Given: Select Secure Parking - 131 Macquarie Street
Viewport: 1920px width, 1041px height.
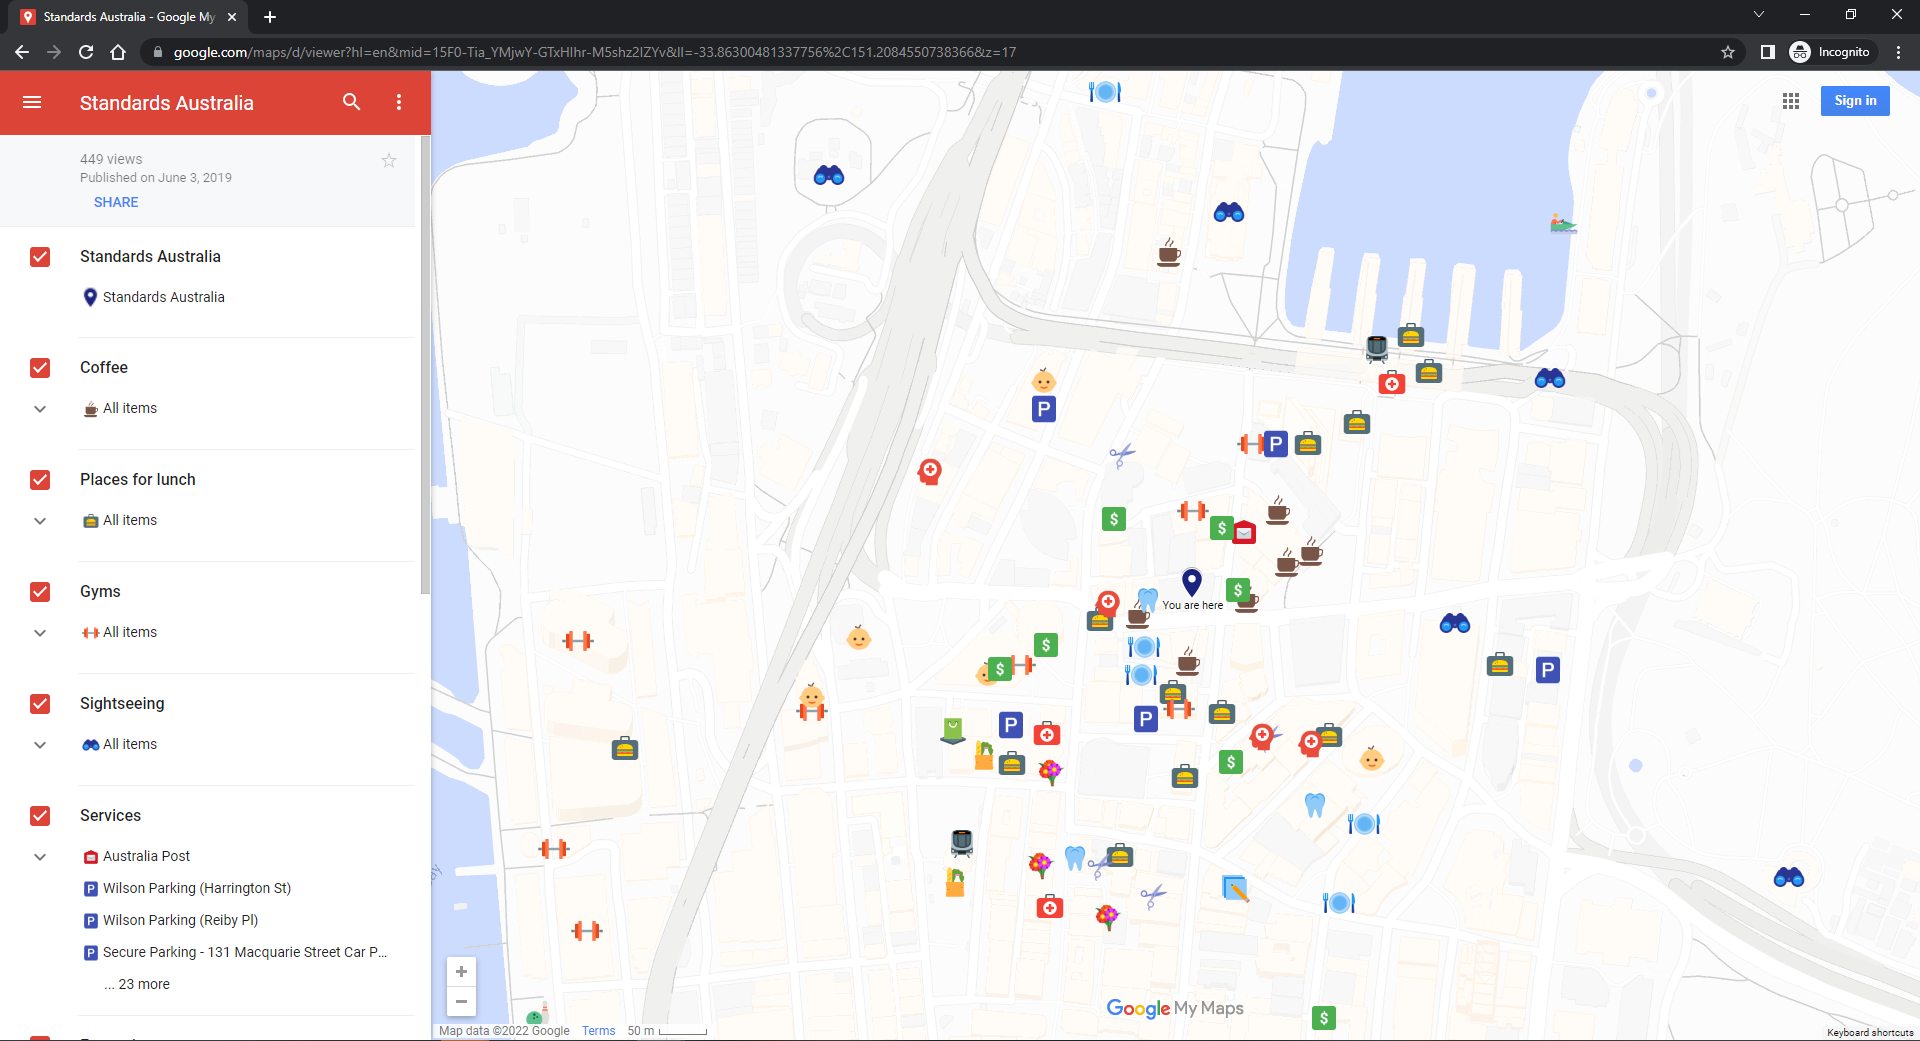Looking at the screenshot, I should point(236,952).
